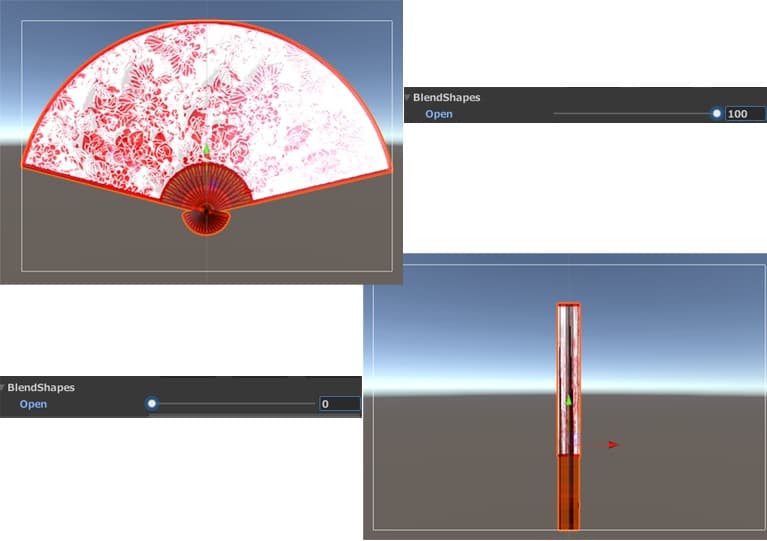Collapse the BlendShapes section showing value 0
Image resolution: width=767 pixels, height=541 pixels.
(2, 387)
